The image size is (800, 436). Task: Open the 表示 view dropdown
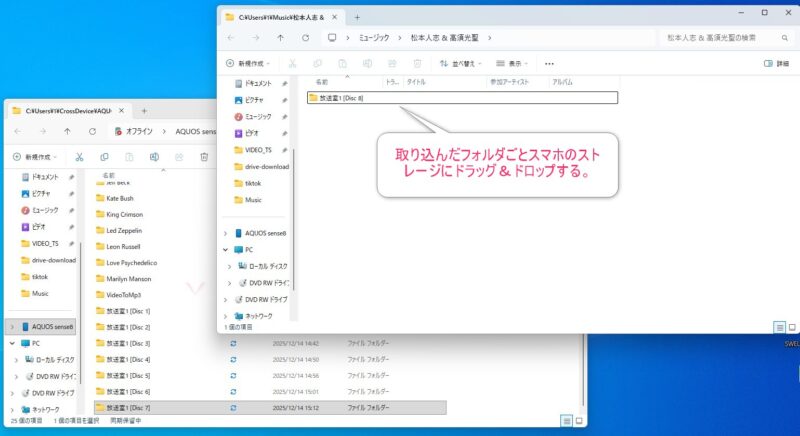[x=512, y=63]
